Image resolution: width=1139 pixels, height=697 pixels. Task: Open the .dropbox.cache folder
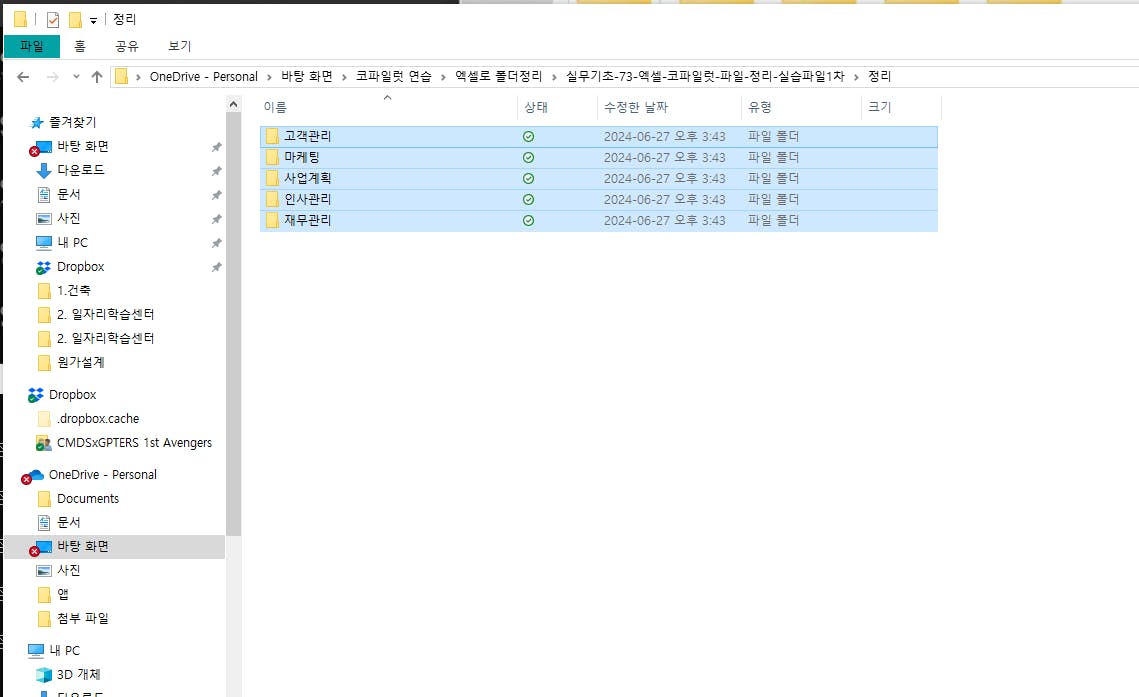coord(97,418)
